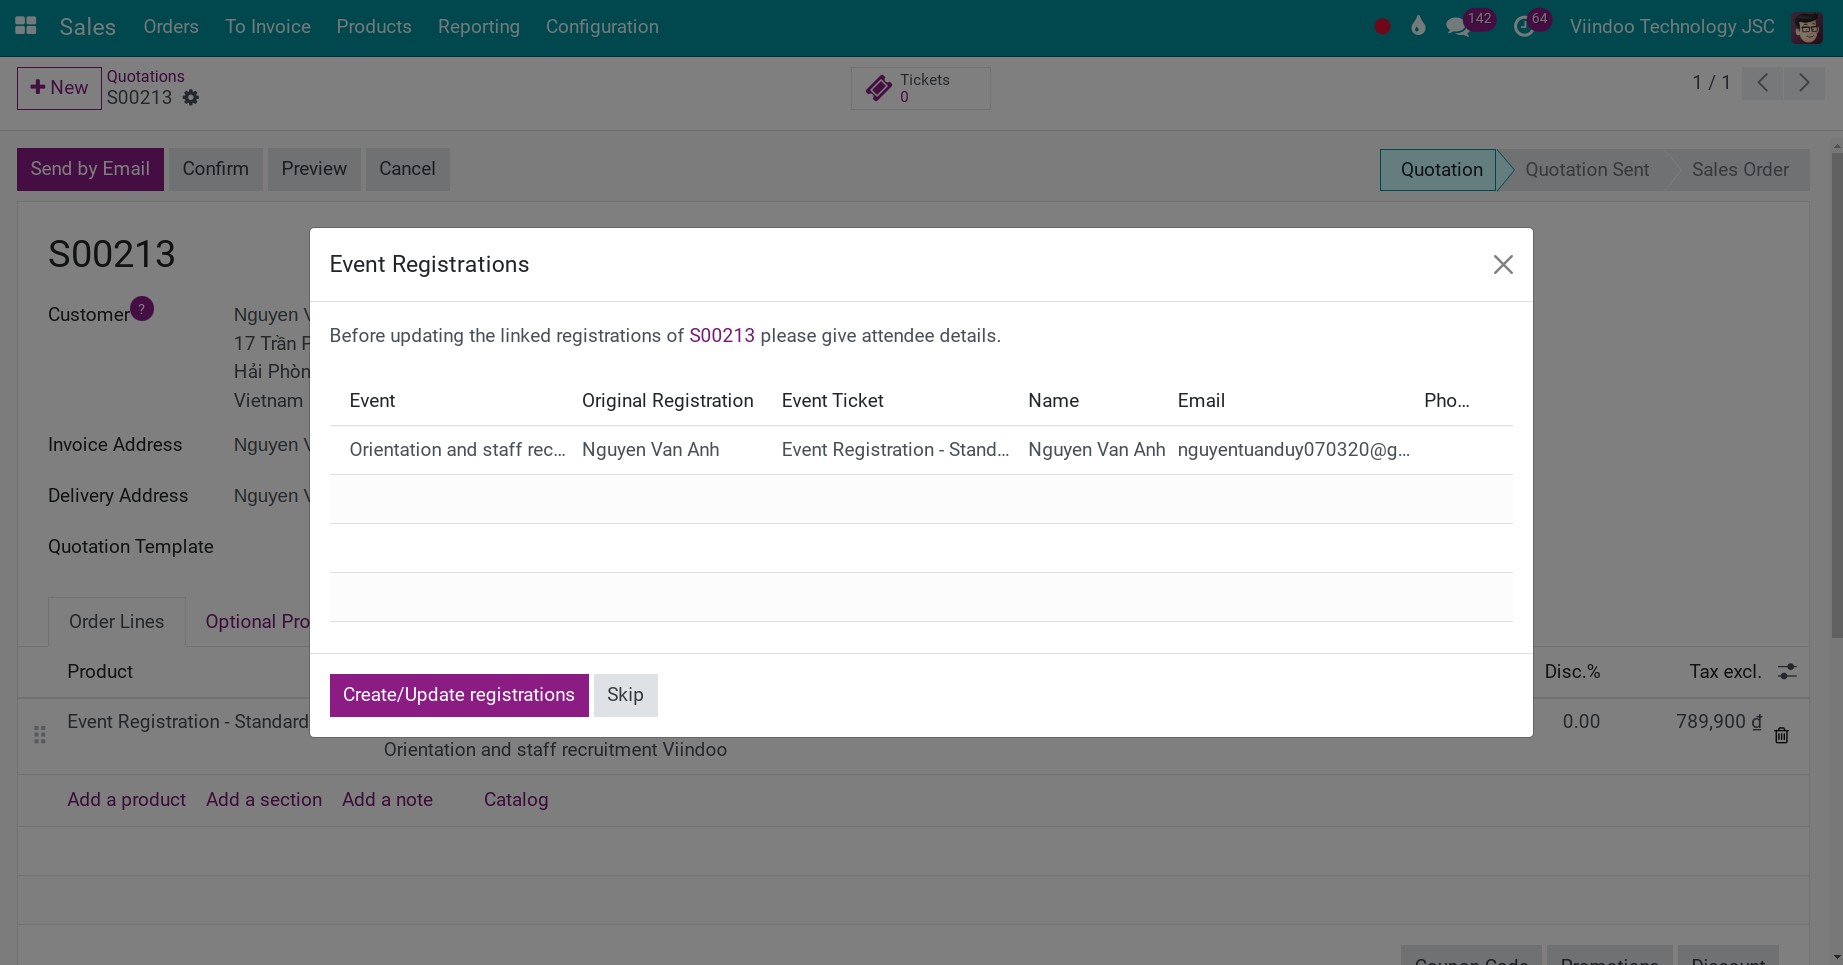Delete the order line with trash icon
Viewport: 1843px width, 965px height.
tap(1781, 736)
